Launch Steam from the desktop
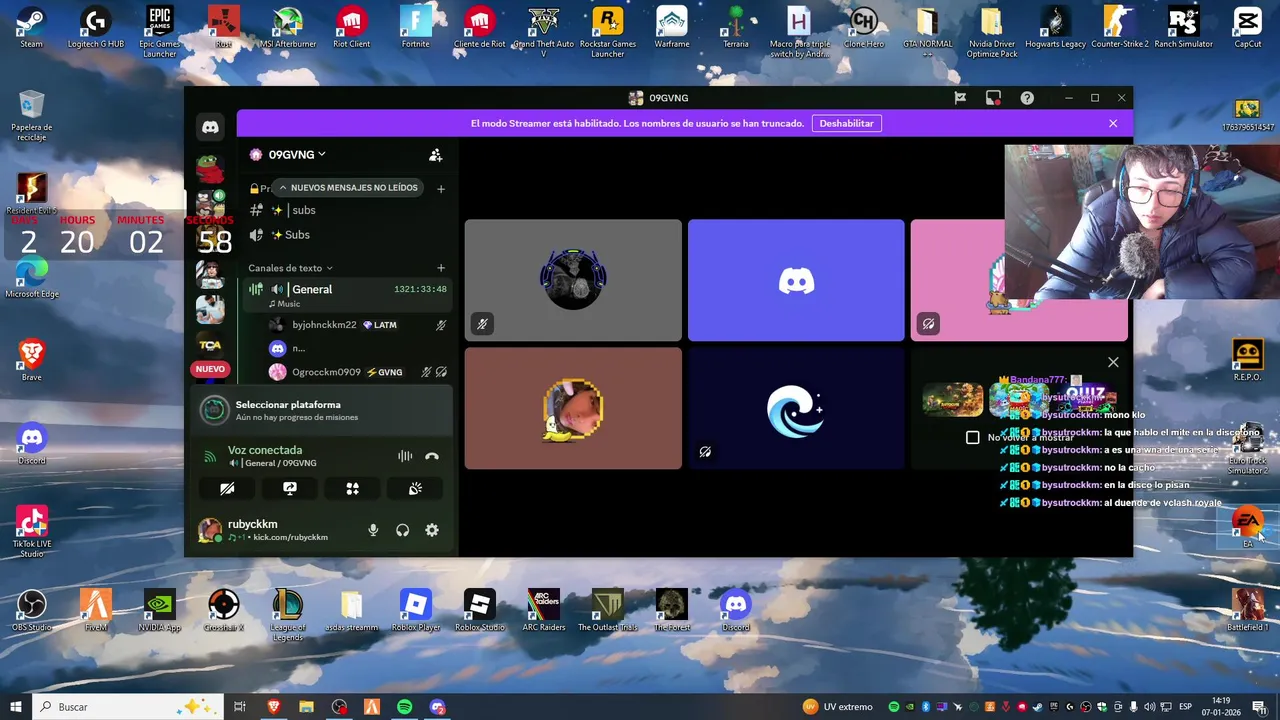The image size is (1280, 720). (31, 26)
